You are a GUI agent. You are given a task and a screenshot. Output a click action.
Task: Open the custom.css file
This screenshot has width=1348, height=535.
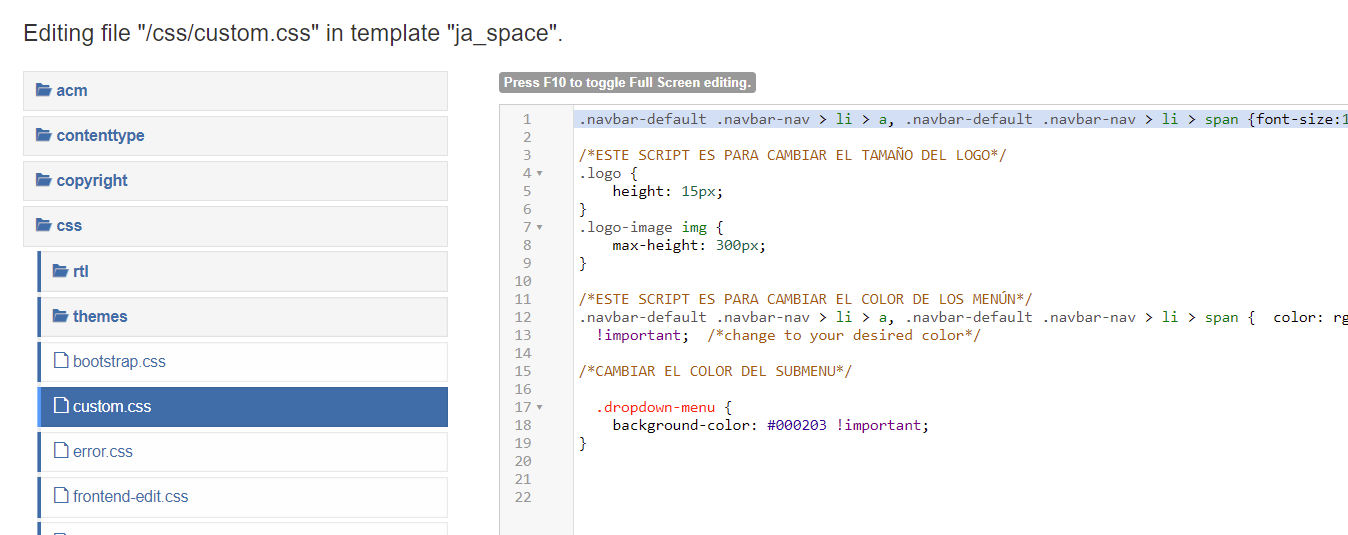coord(112,407)
